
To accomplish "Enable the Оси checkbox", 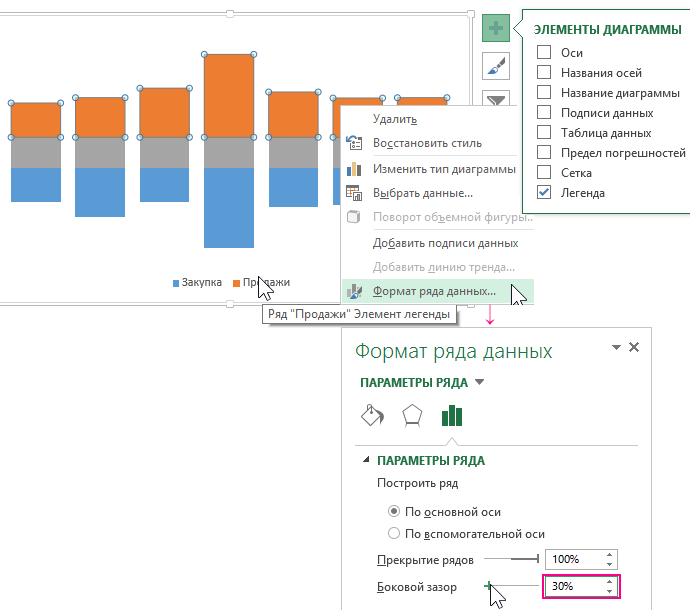I will [x=544, y=53].
